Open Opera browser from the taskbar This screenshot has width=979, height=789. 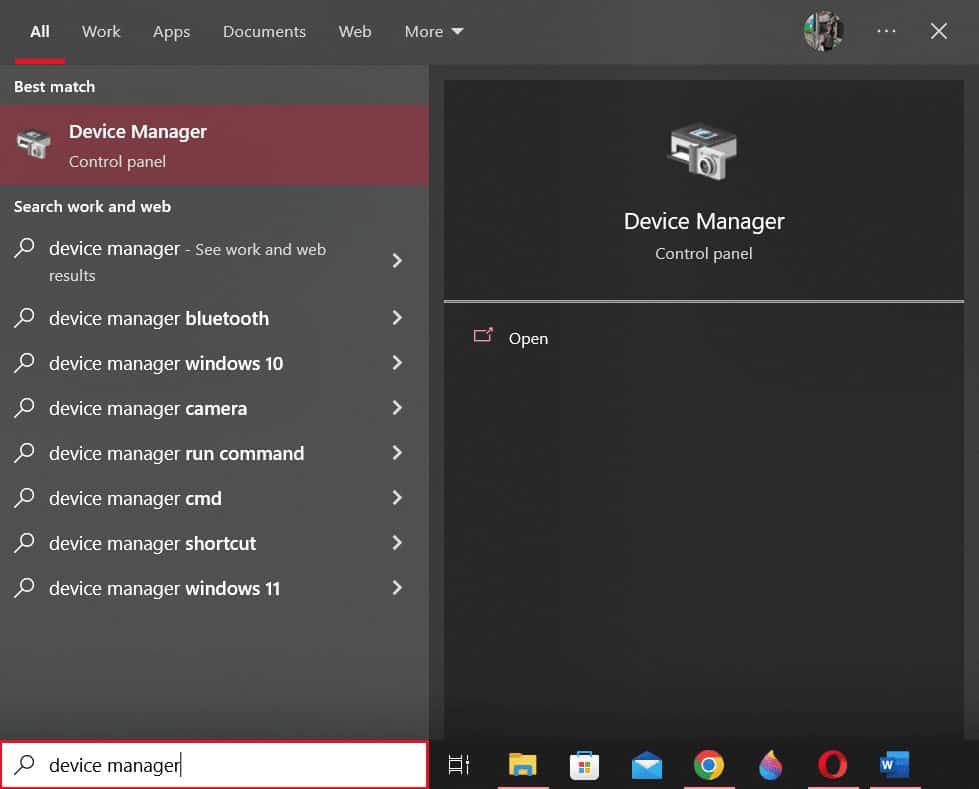tap(832, 765)
